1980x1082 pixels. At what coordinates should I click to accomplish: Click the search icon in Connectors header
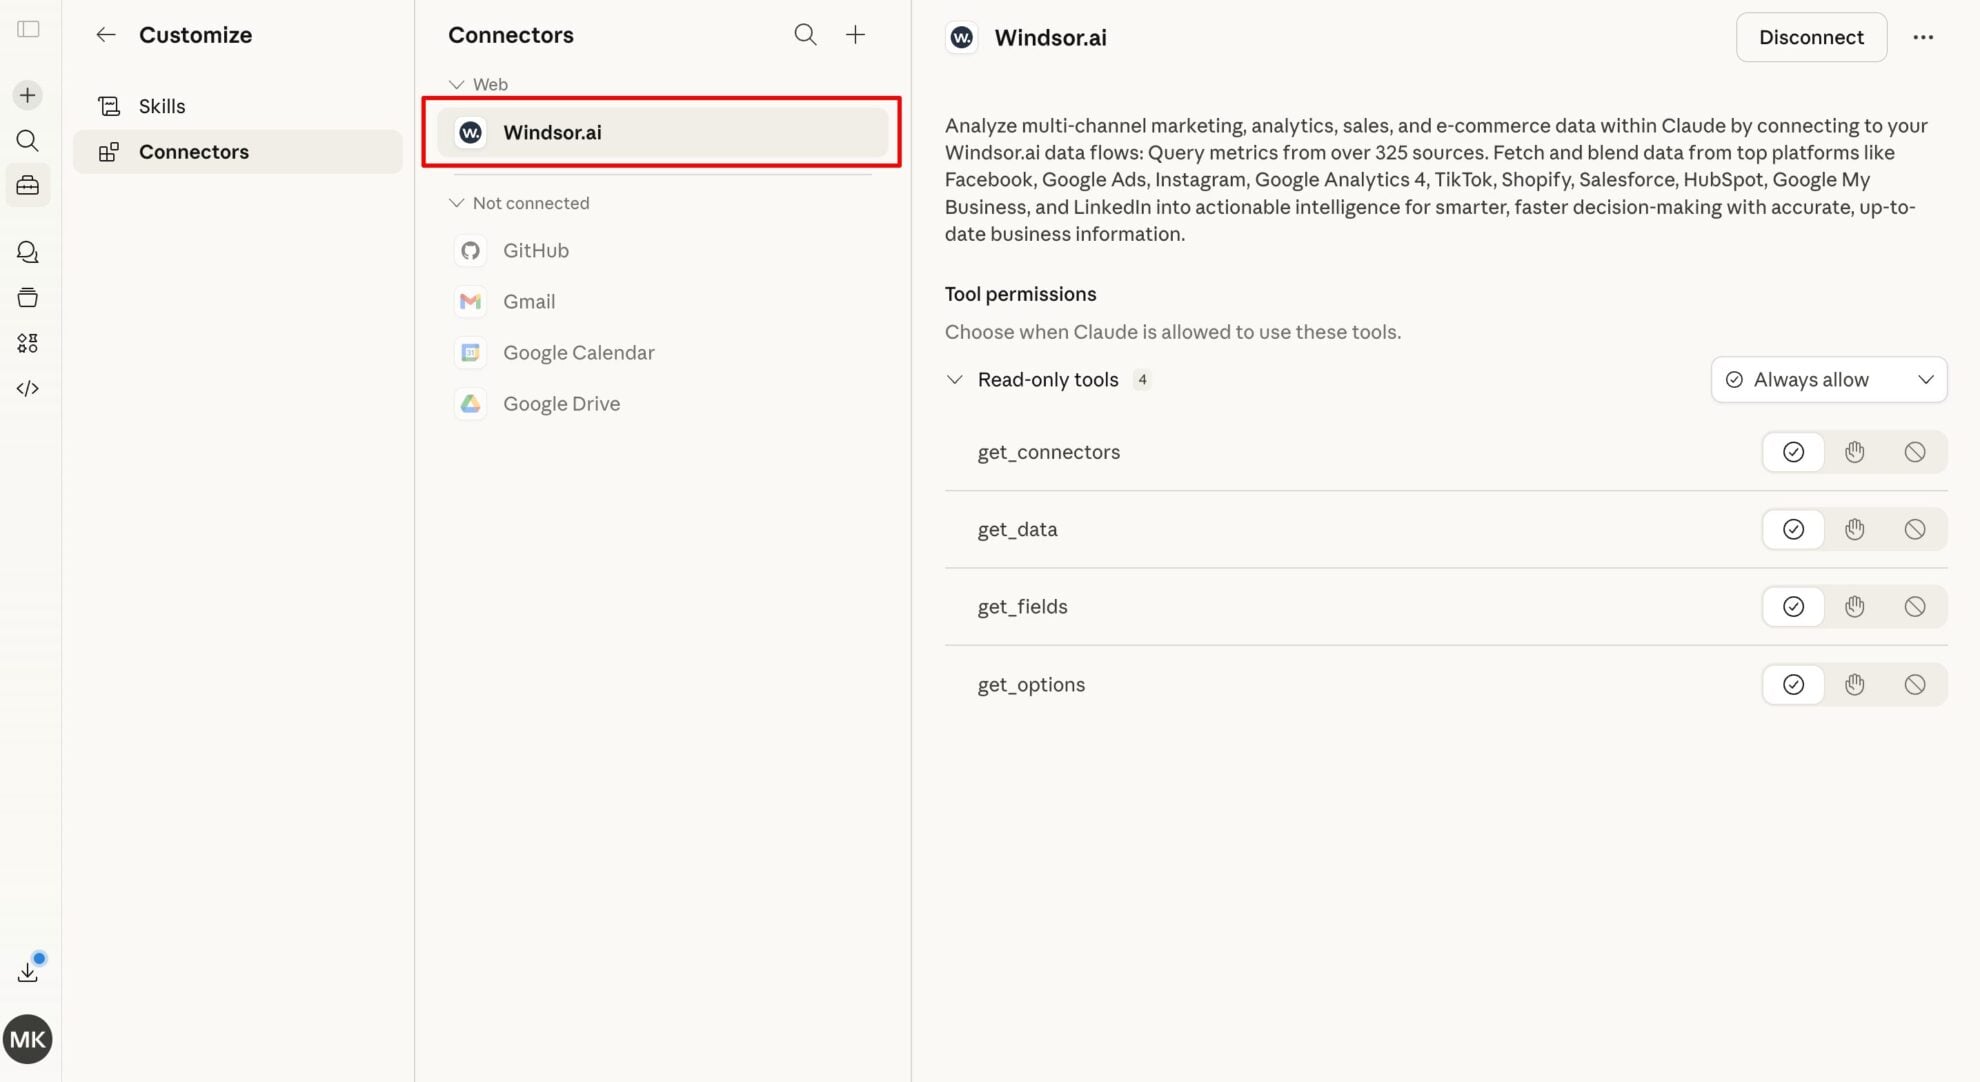tap(805, 35)
